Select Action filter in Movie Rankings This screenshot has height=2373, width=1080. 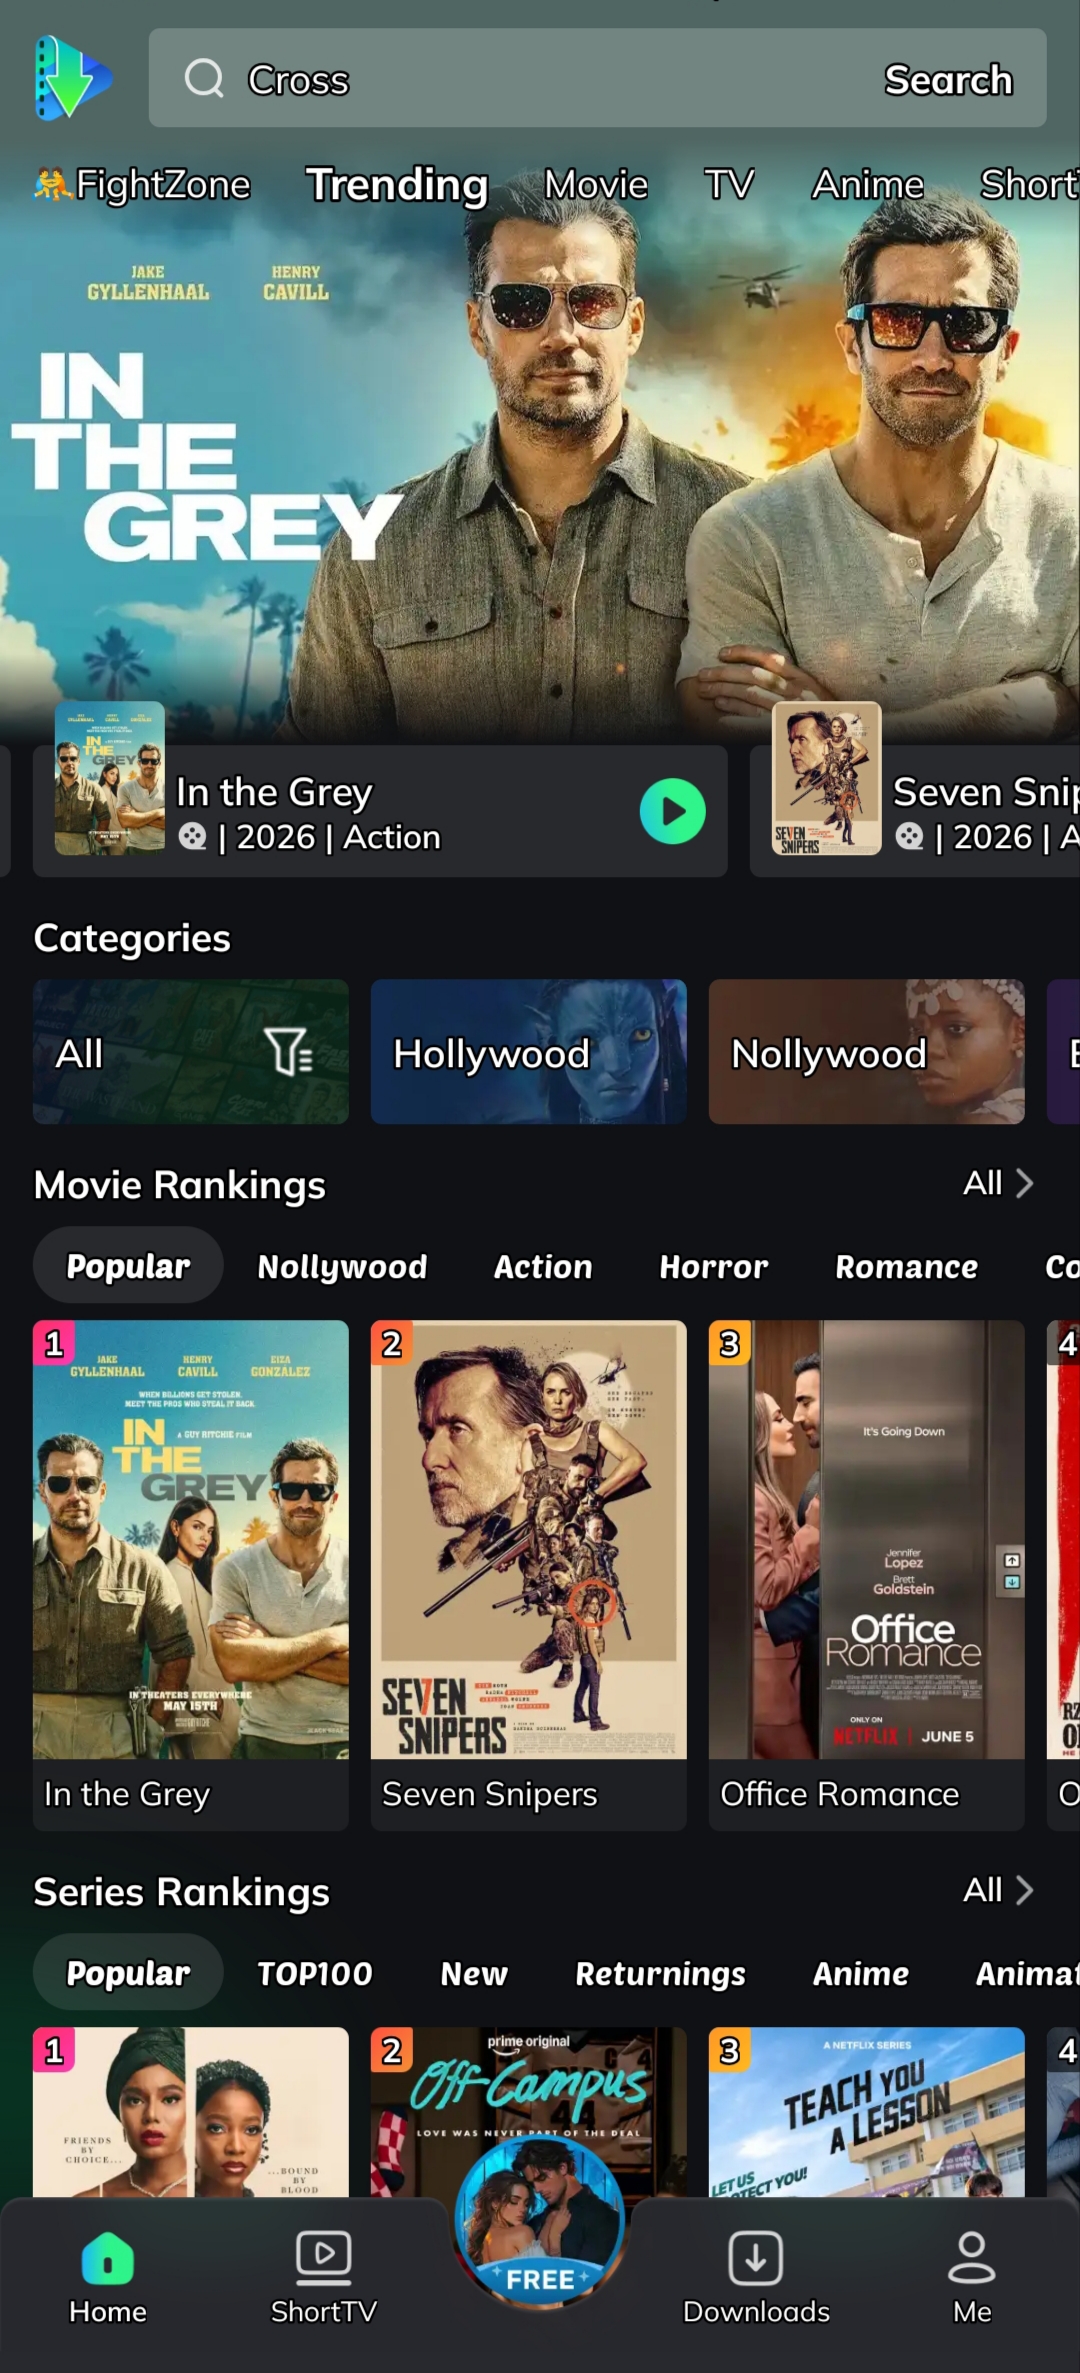(543, 1266)
